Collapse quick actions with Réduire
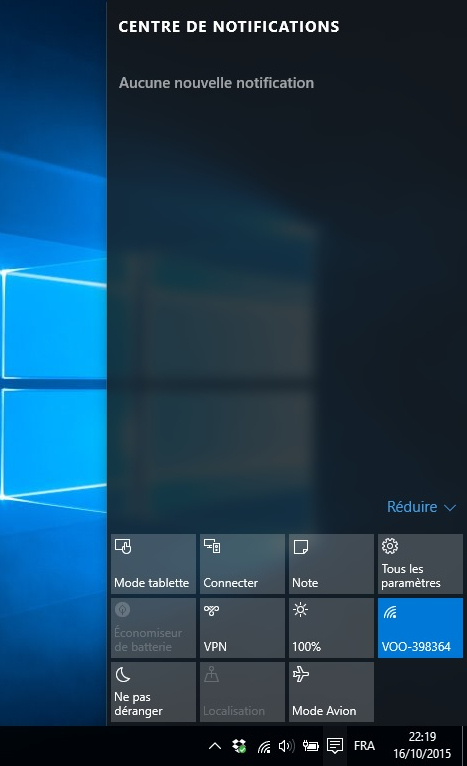Screen dimensions: 467x766 (421, 507)
